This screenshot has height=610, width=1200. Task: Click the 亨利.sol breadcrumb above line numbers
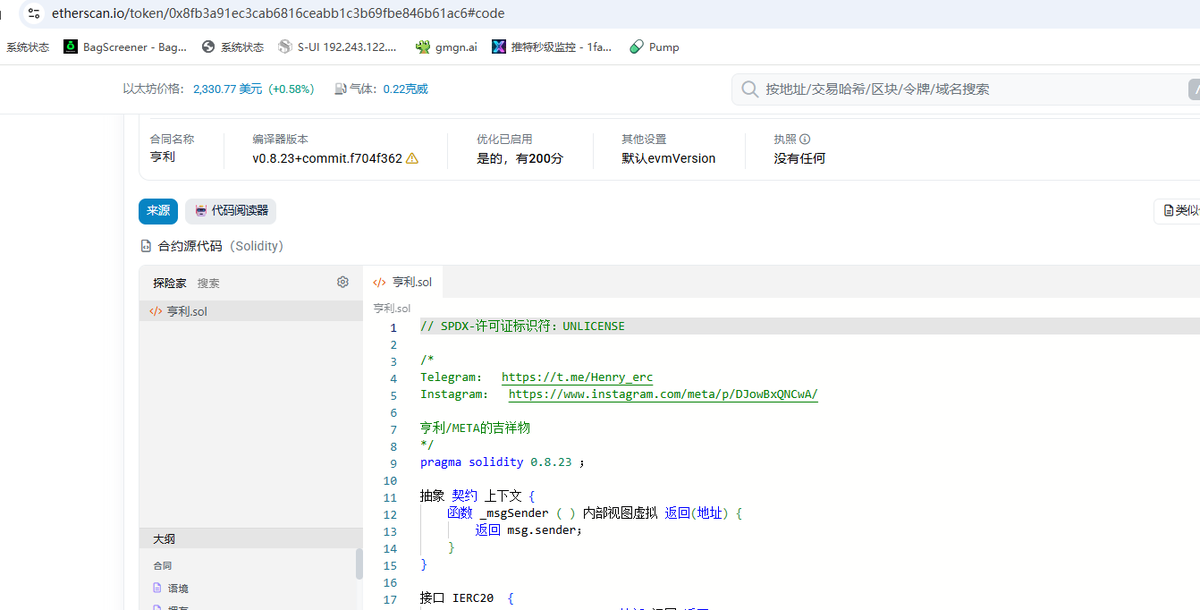tap(392, 308)
